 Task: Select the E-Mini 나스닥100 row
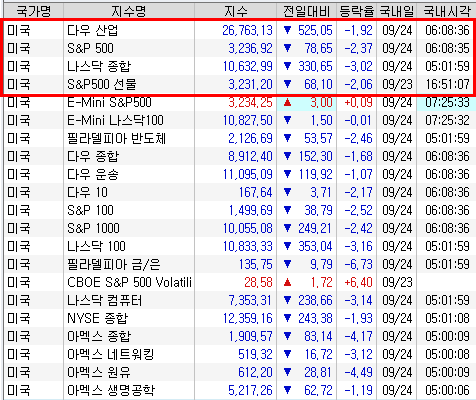238,120
